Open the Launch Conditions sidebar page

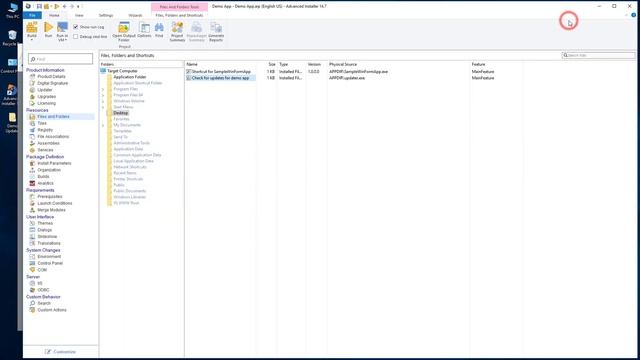tap(55, 203)
